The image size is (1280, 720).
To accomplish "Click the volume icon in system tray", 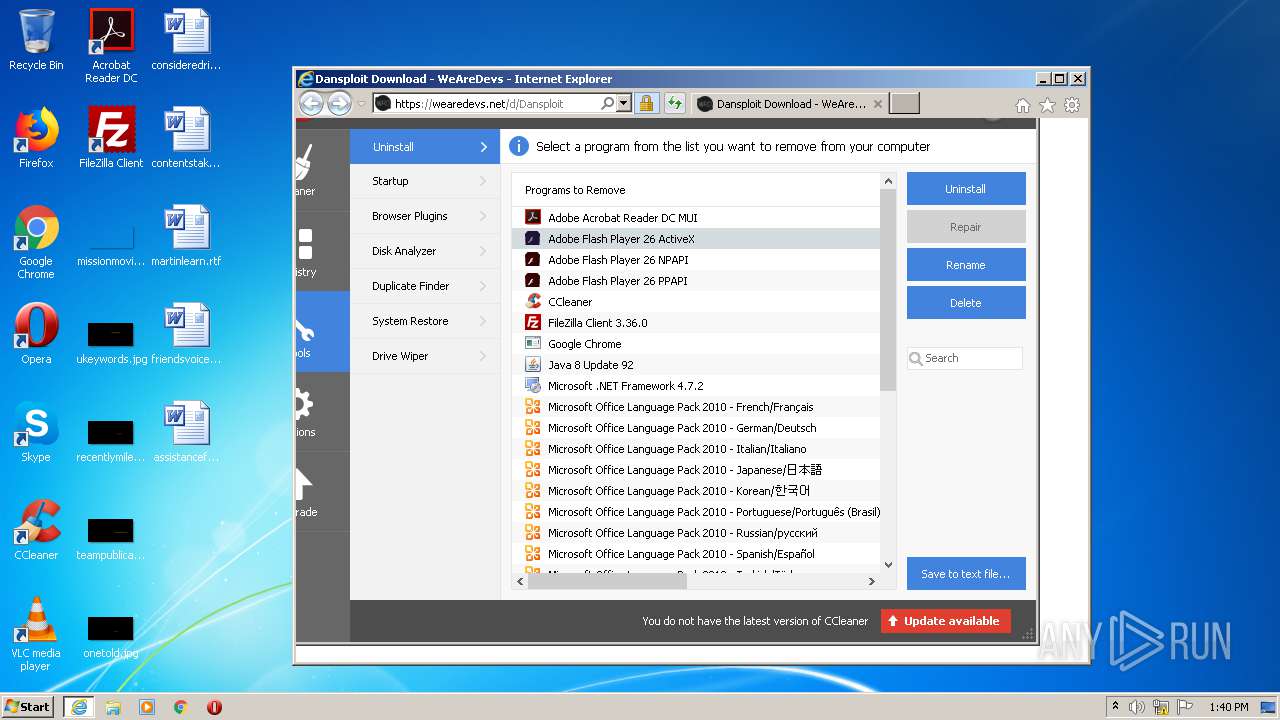I will pyautogui.click(x=1137, y=707).
